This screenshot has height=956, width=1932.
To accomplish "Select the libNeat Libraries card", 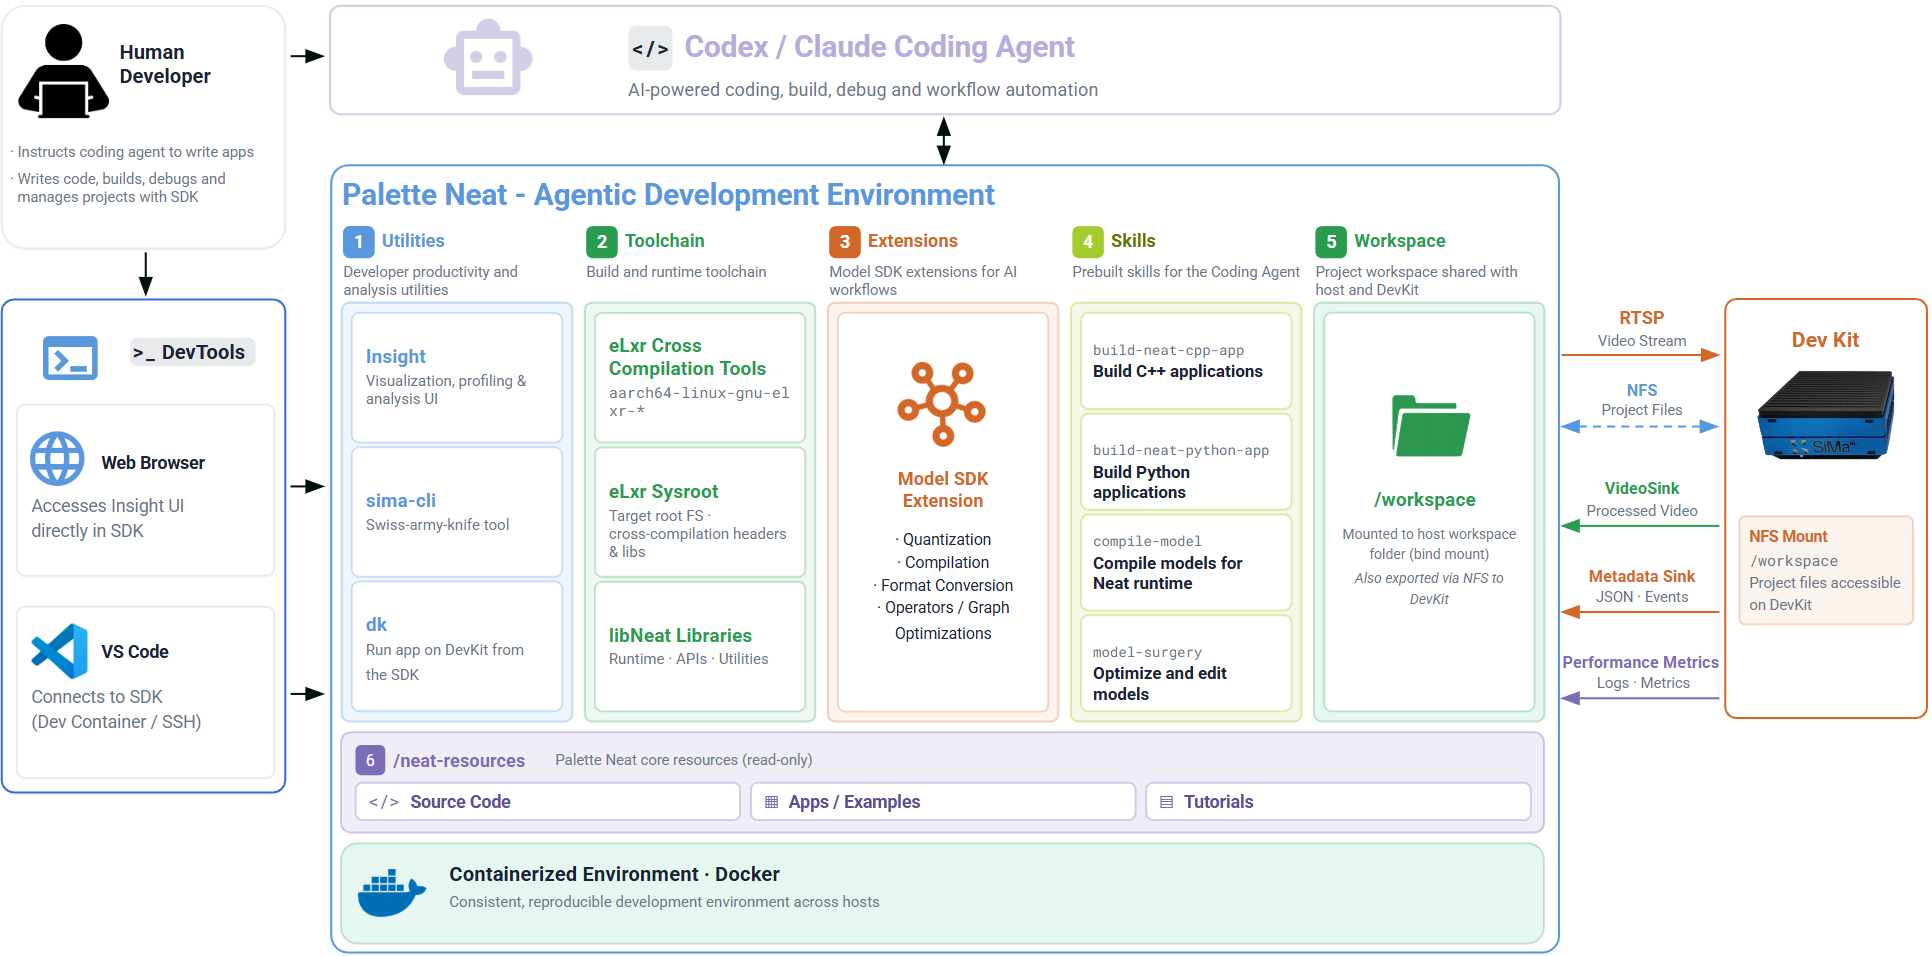I will pos(700,646).
